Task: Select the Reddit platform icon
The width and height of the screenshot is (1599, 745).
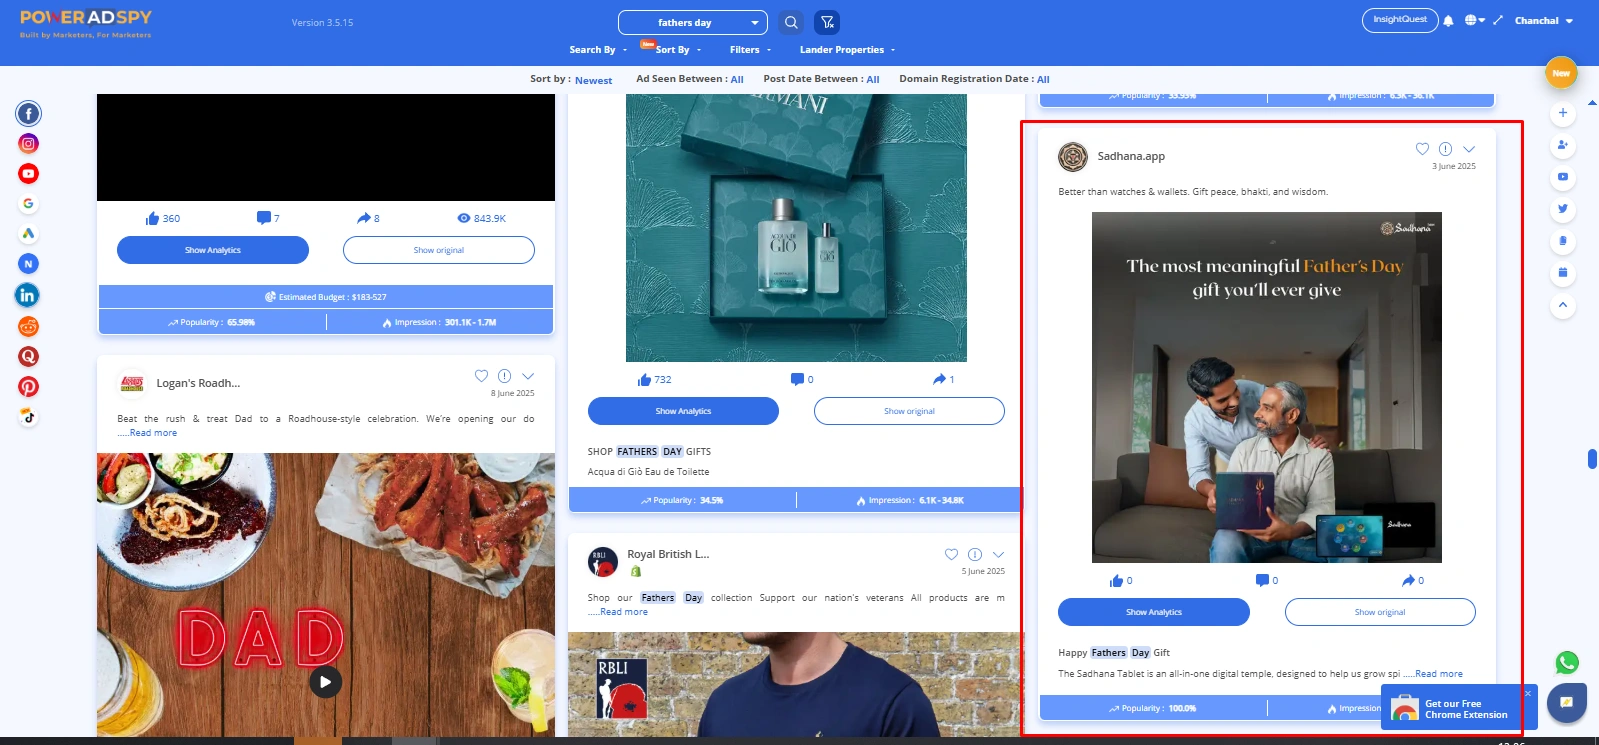Action: coord(28,326)
